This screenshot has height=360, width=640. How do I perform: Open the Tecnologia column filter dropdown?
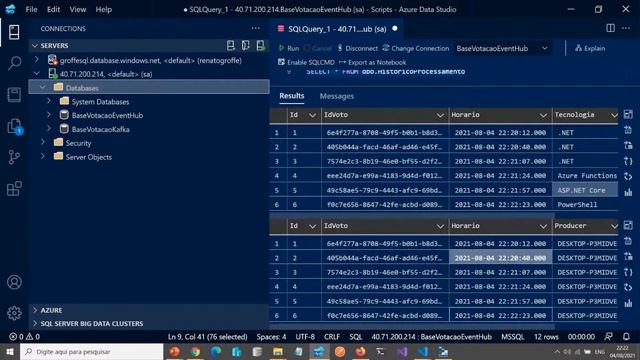tap(614, 115)
